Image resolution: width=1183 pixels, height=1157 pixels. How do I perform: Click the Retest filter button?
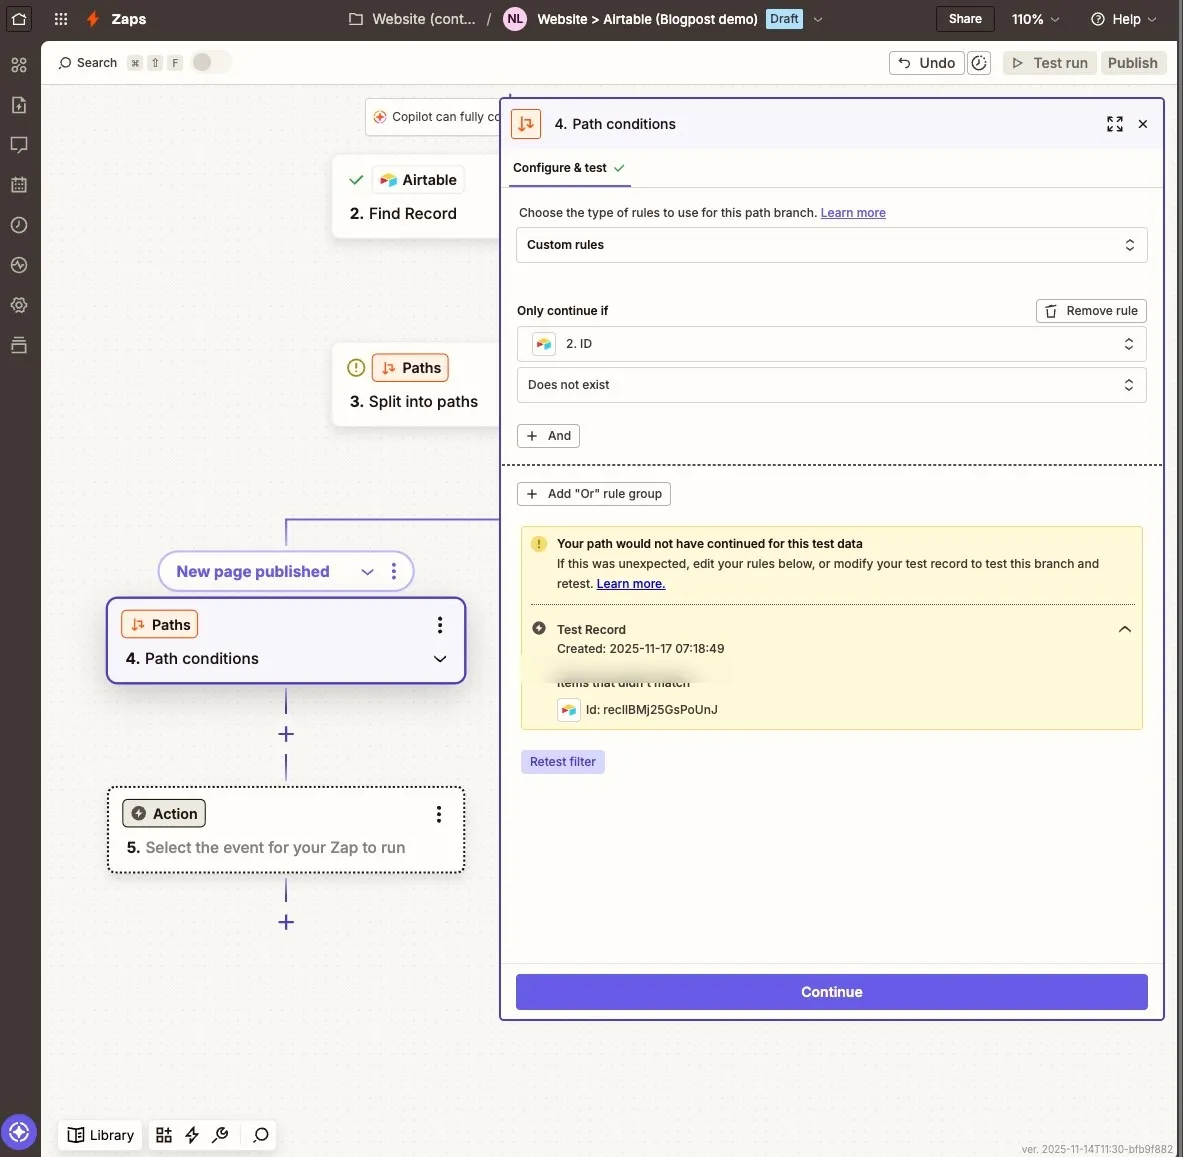[x=562, y=761]
